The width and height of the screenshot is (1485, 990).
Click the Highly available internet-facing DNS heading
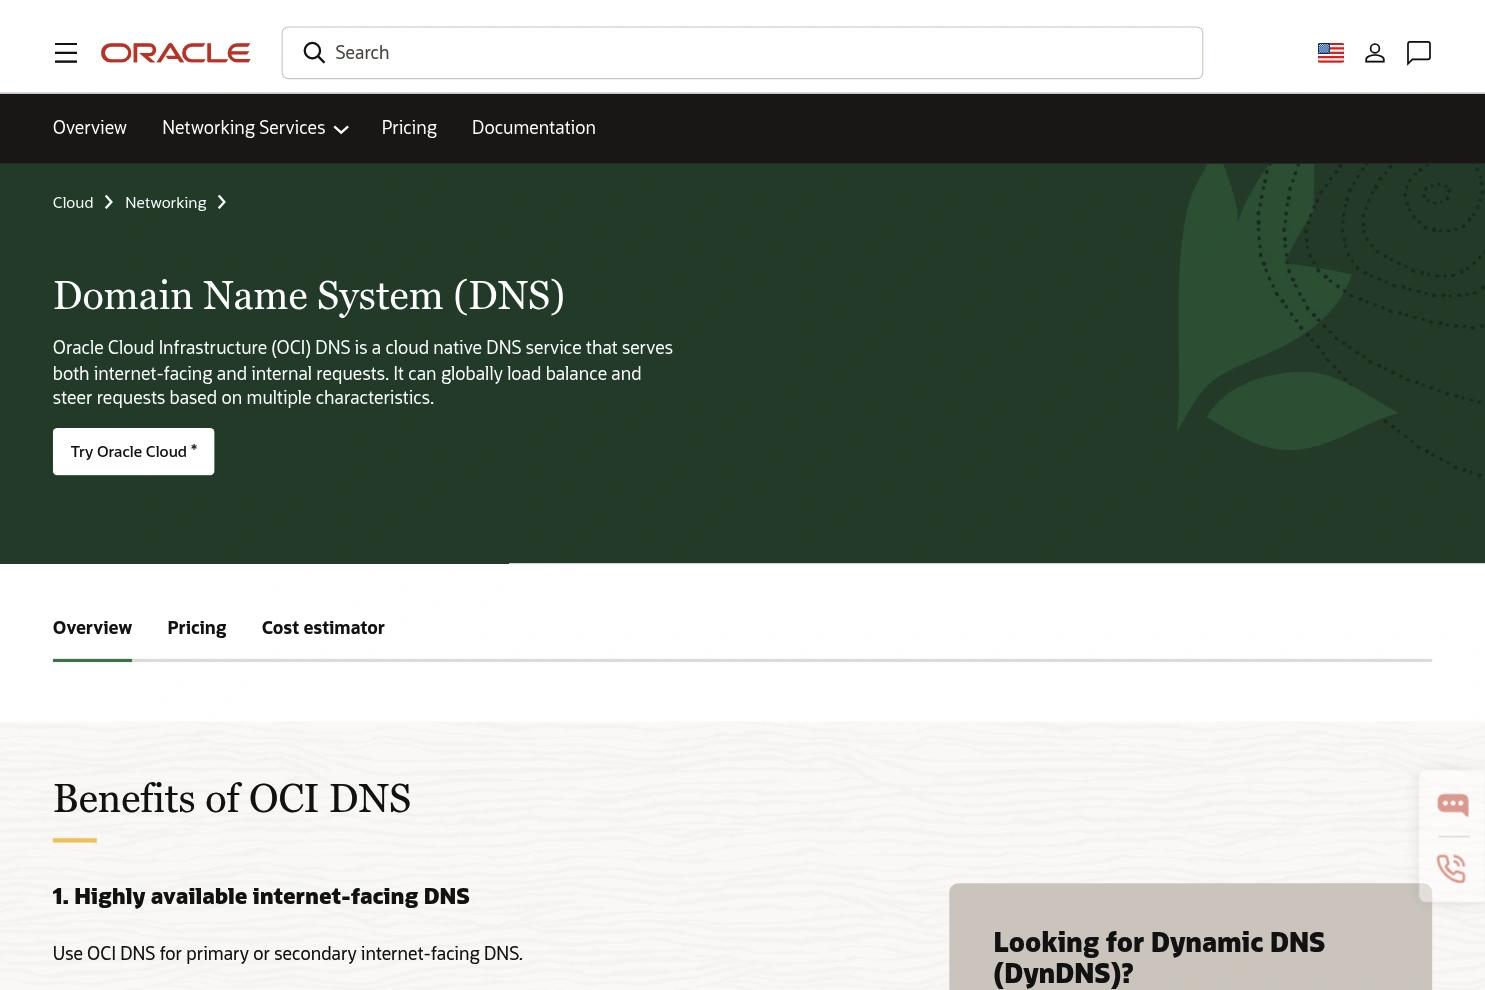[261, 896]
